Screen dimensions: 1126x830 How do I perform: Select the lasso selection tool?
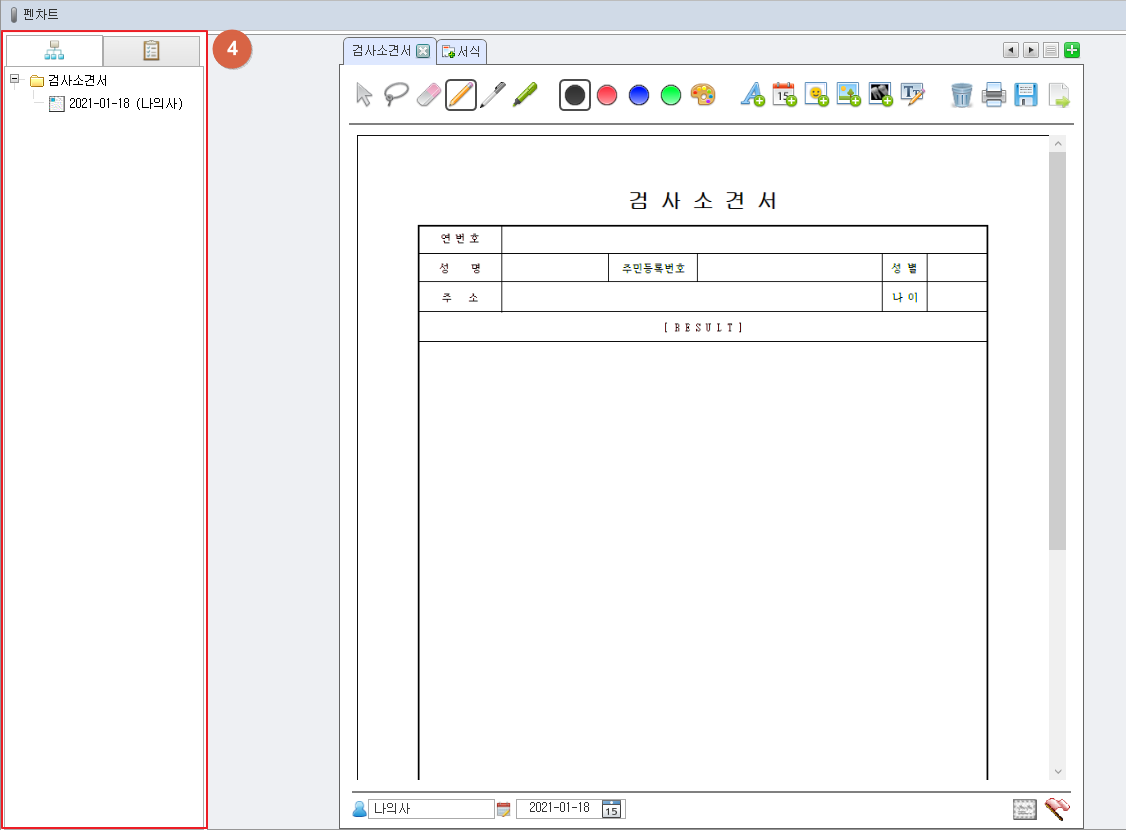pyautogui.click(x=397, y=95)
